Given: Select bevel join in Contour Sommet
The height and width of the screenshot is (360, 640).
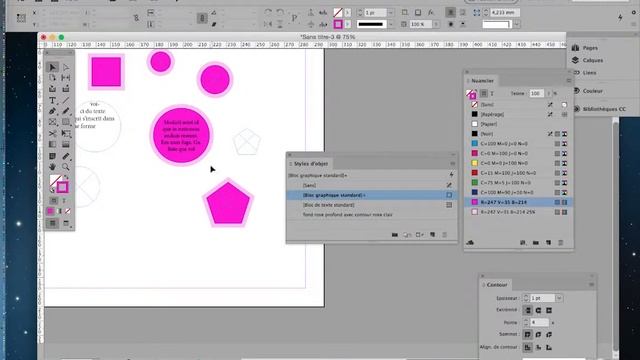Looking at the screenshot, I should [549, 335].
